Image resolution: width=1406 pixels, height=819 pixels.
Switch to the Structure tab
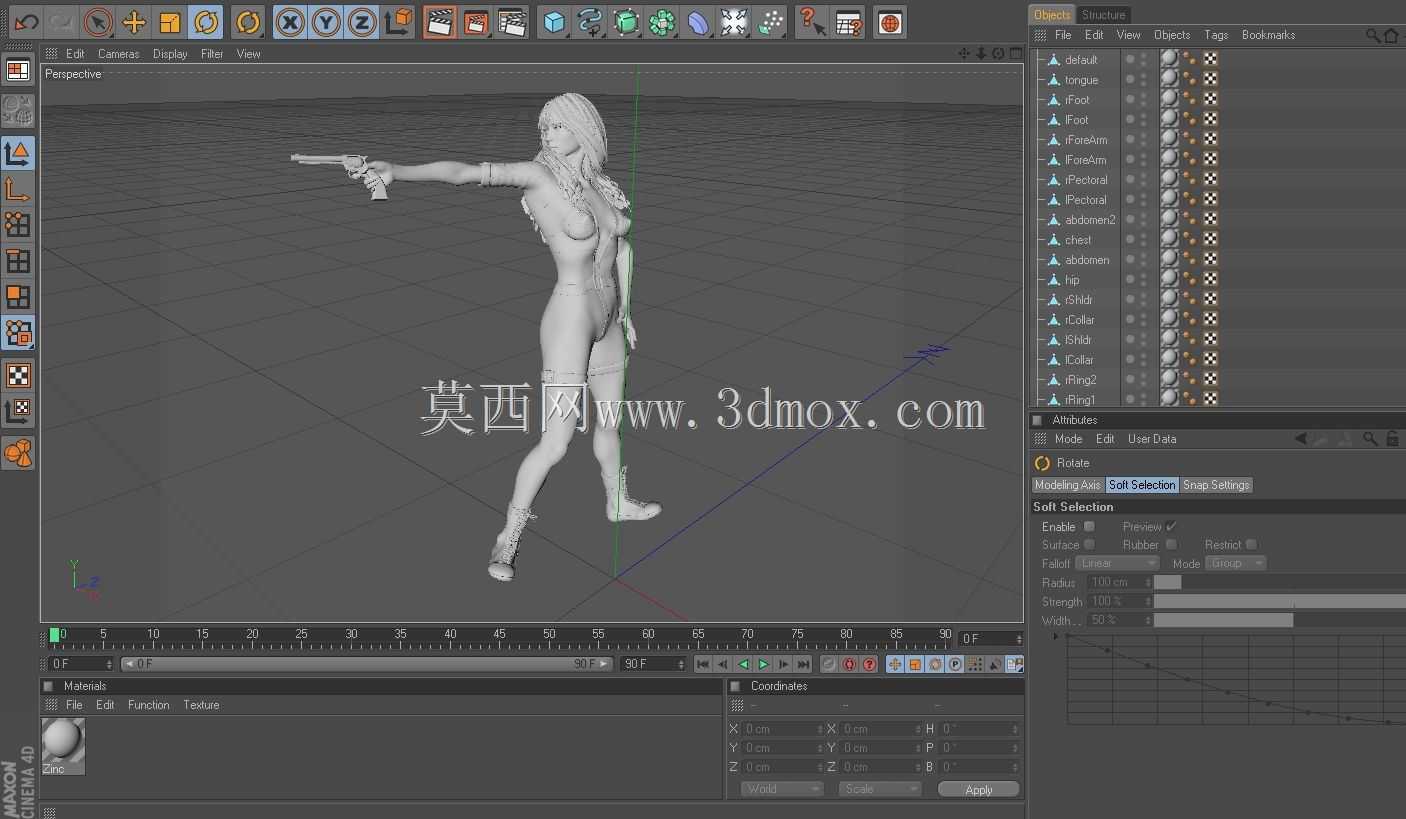(1103, 14)
